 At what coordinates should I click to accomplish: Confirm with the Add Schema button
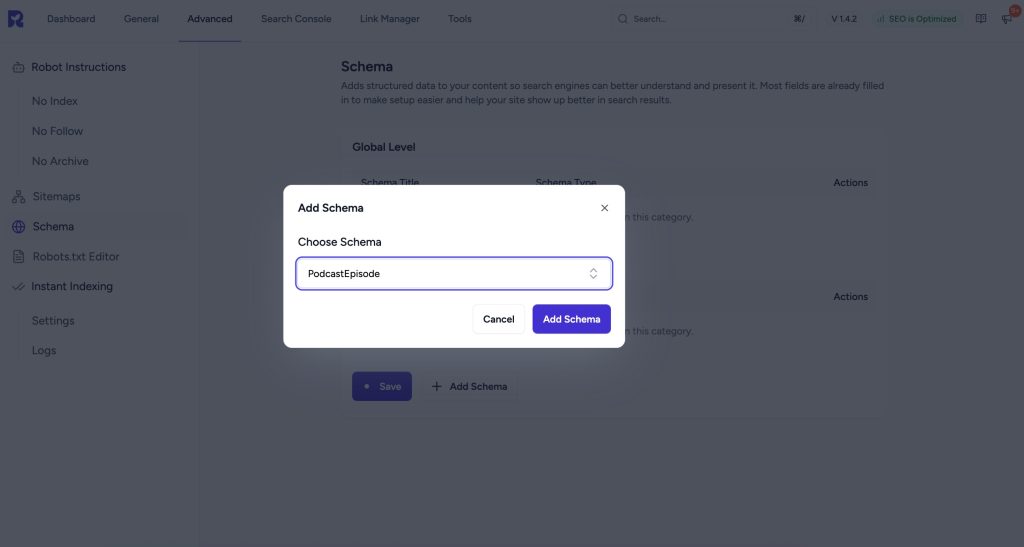(571, 319)
